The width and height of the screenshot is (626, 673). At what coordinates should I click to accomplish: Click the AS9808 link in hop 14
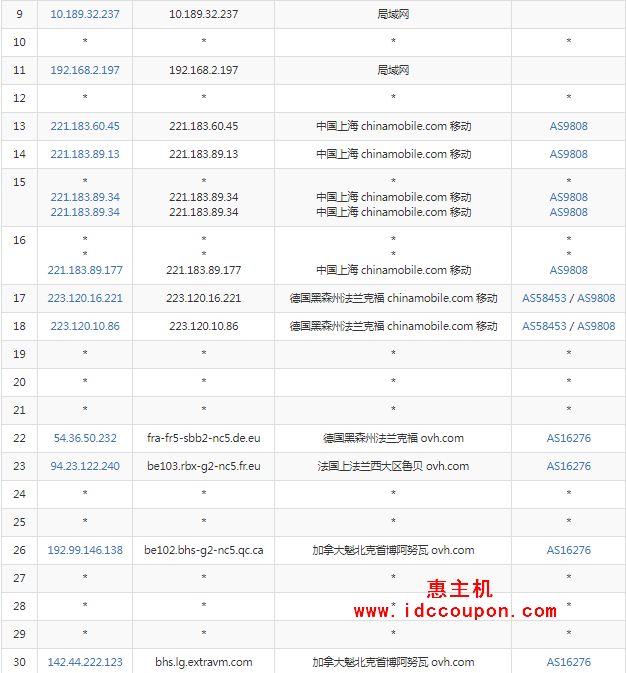click(x=568, y=155)
